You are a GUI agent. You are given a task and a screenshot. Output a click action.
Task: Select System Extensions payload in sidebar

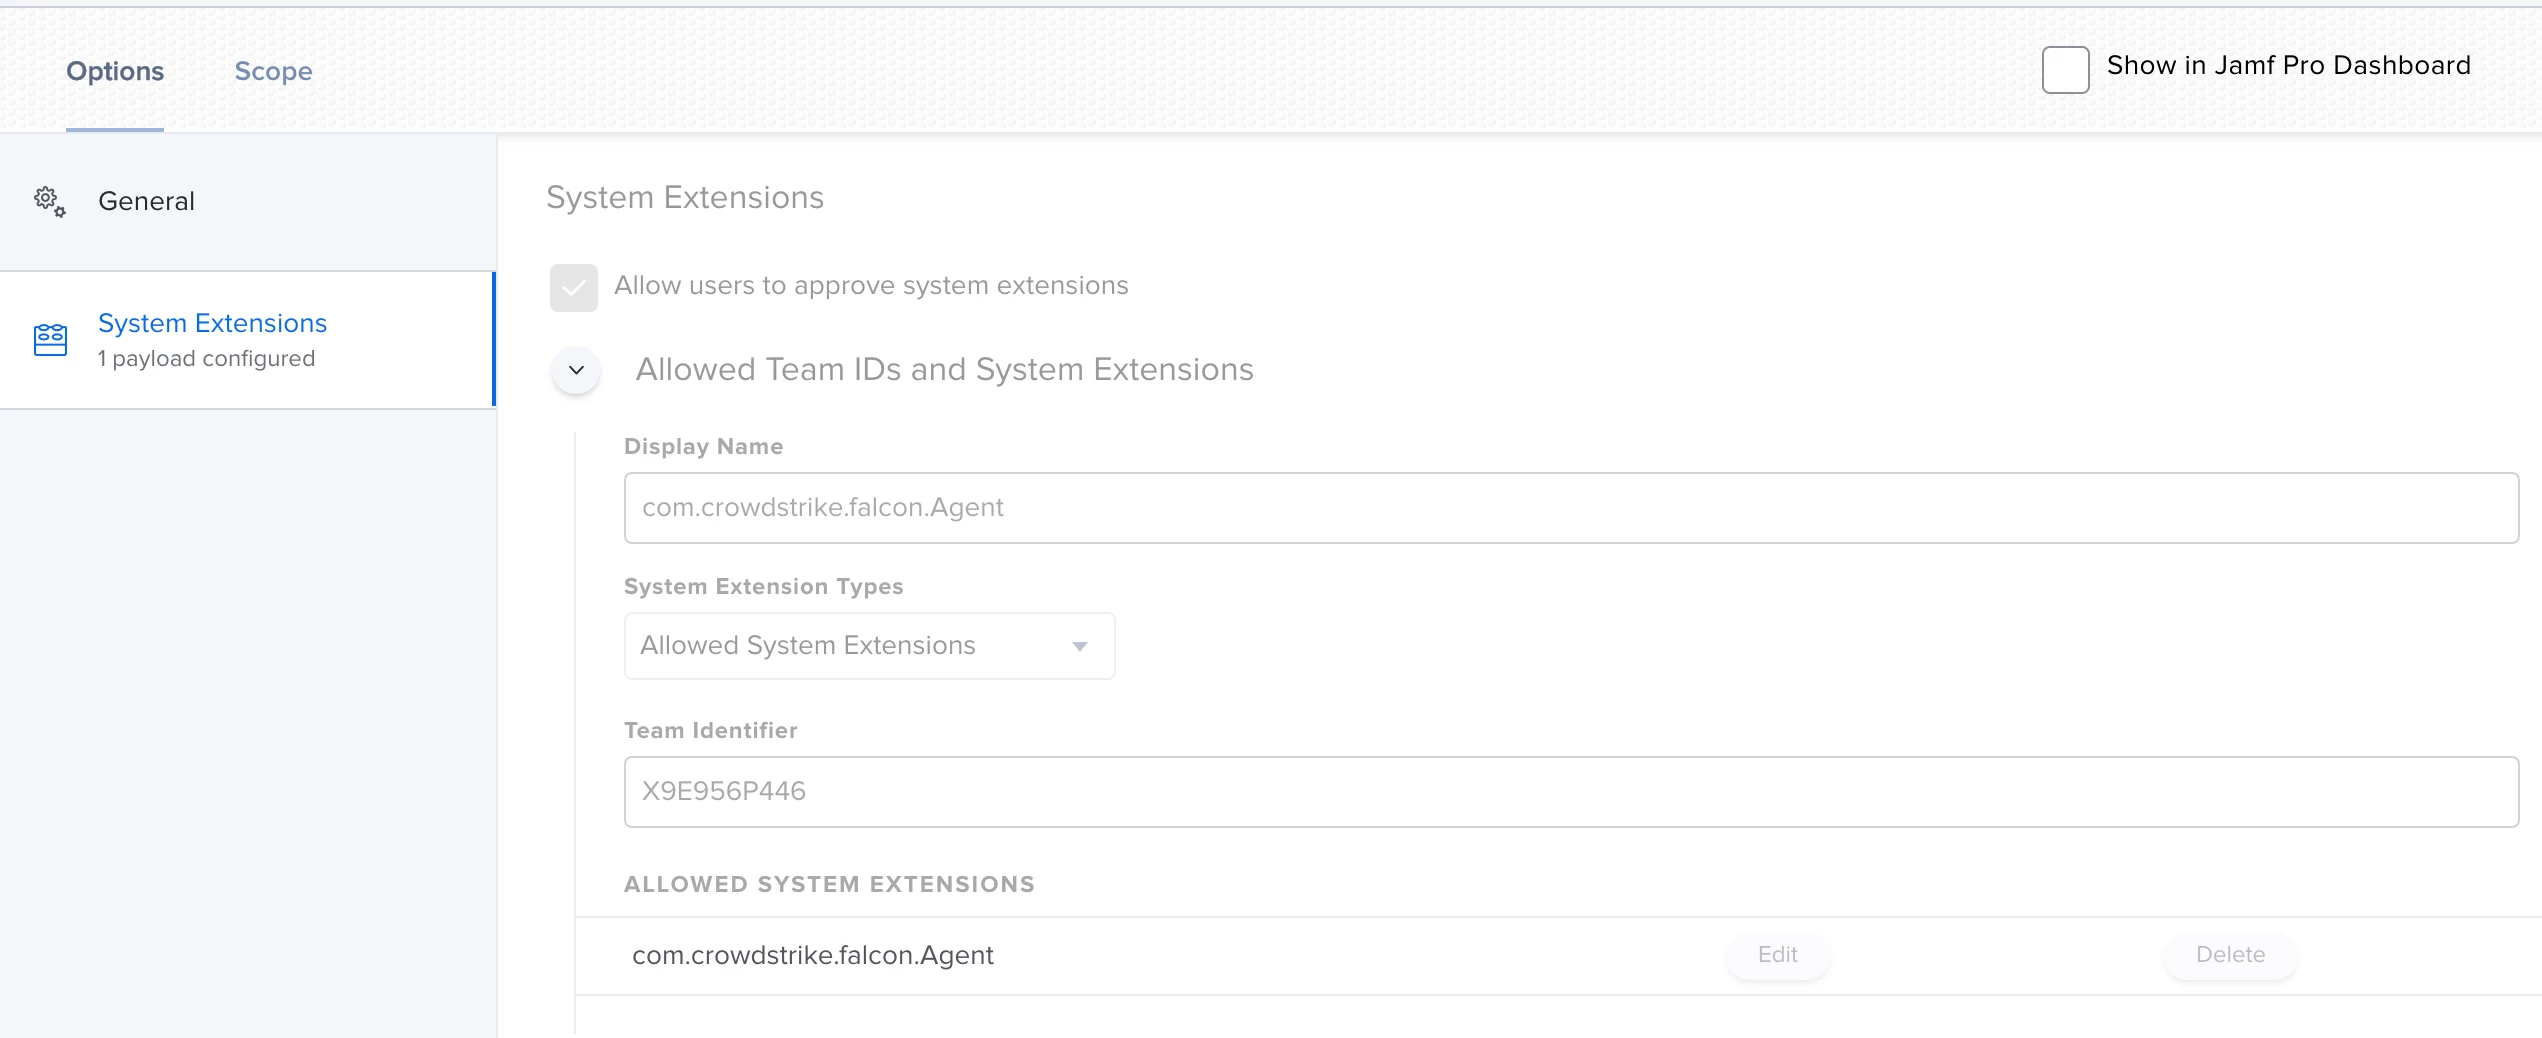(x=247, y=340)
